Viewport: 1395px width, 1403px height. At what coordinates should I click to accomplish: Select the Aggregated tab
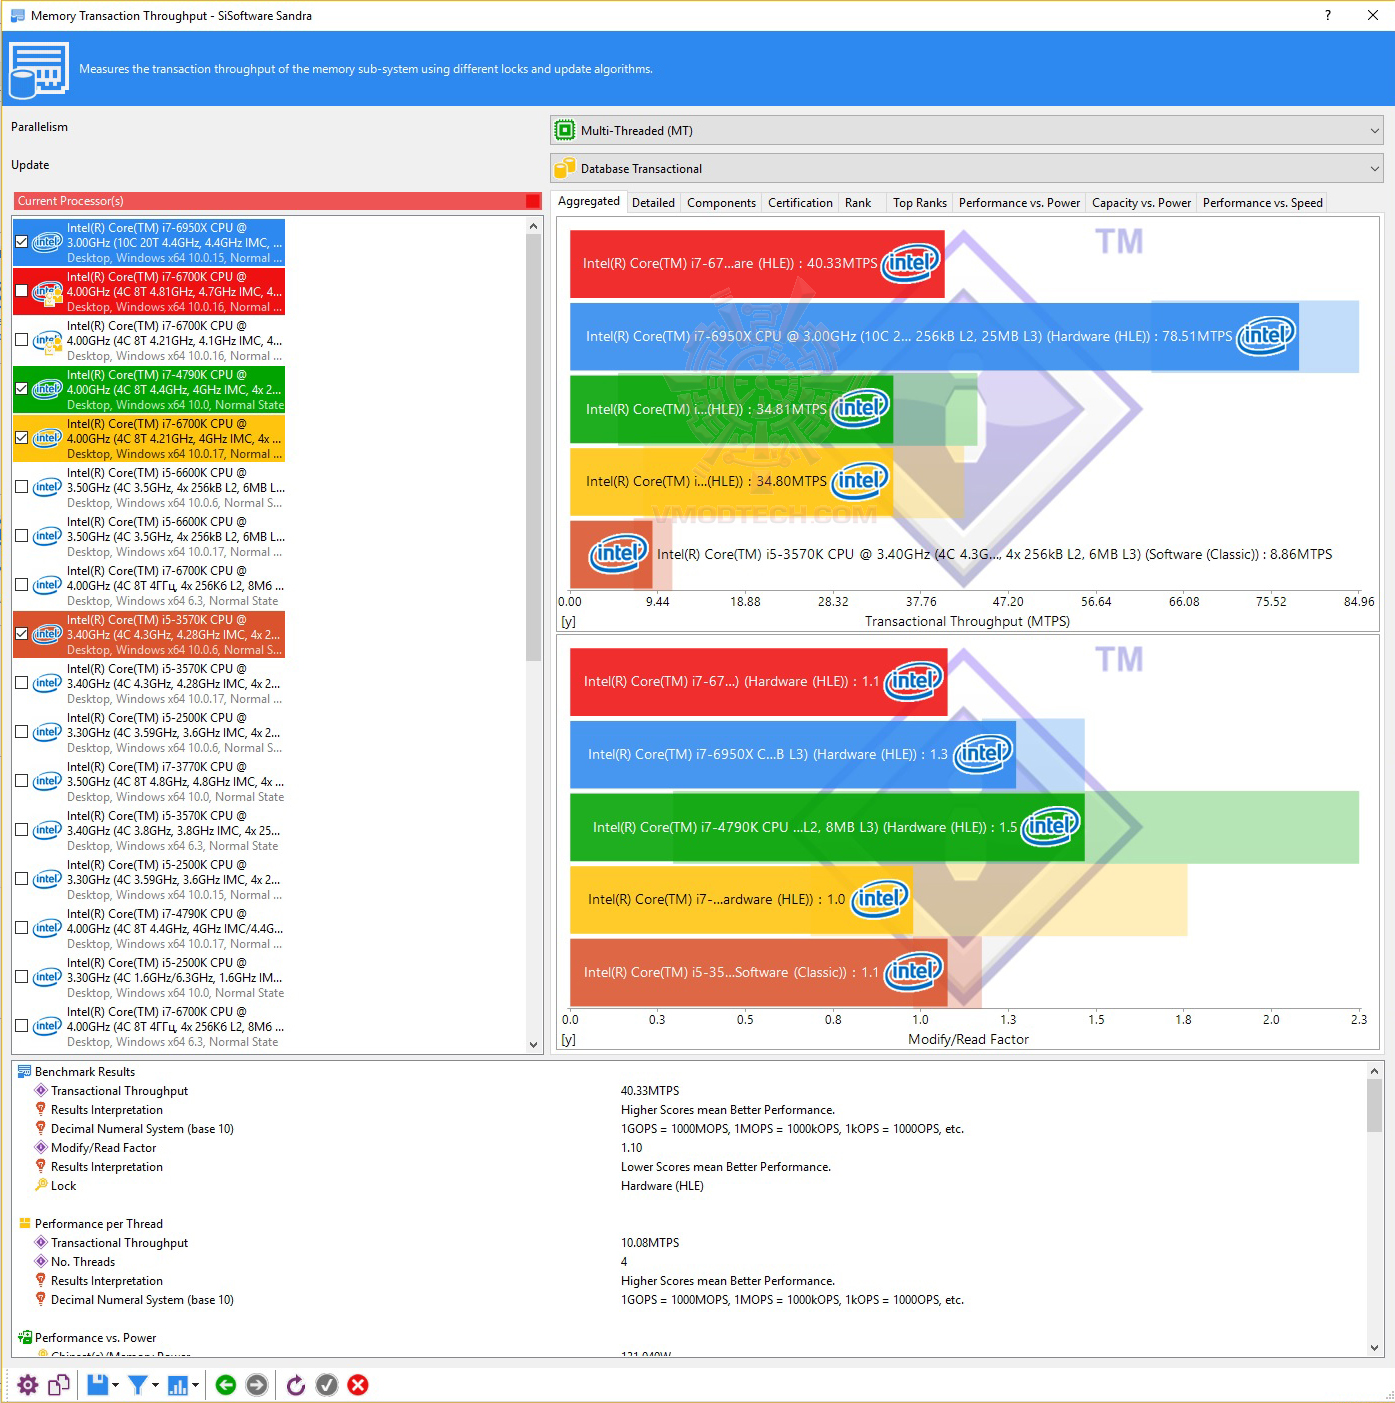tap(589, 202)
